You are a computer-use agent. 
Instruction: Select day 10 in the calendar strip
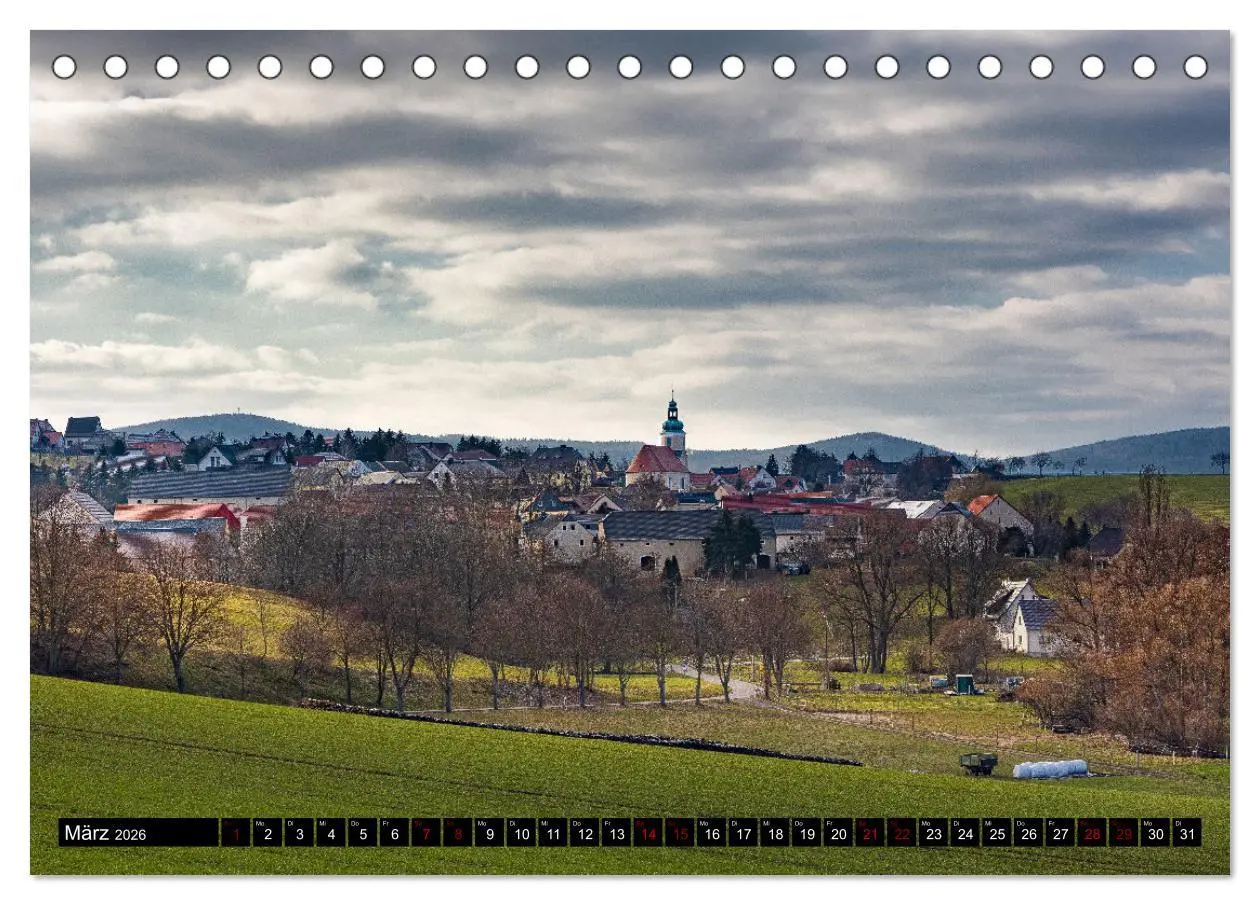[521, 833]
